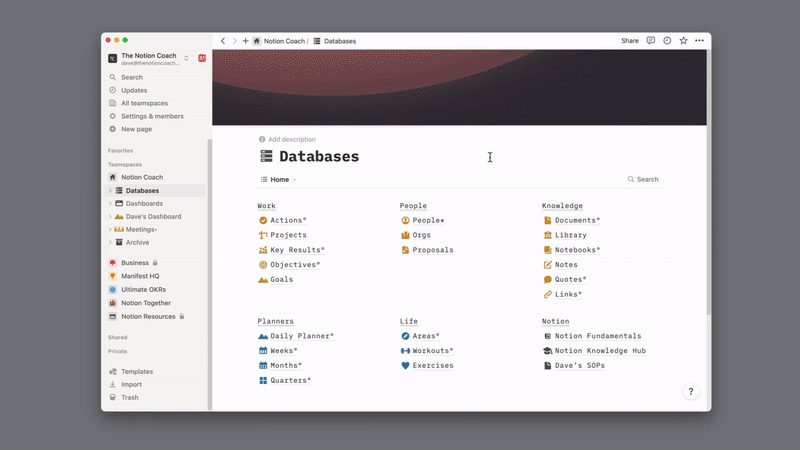Open the Home view dropdown
This screenshot has width=800, height=450.
(279, 180)
